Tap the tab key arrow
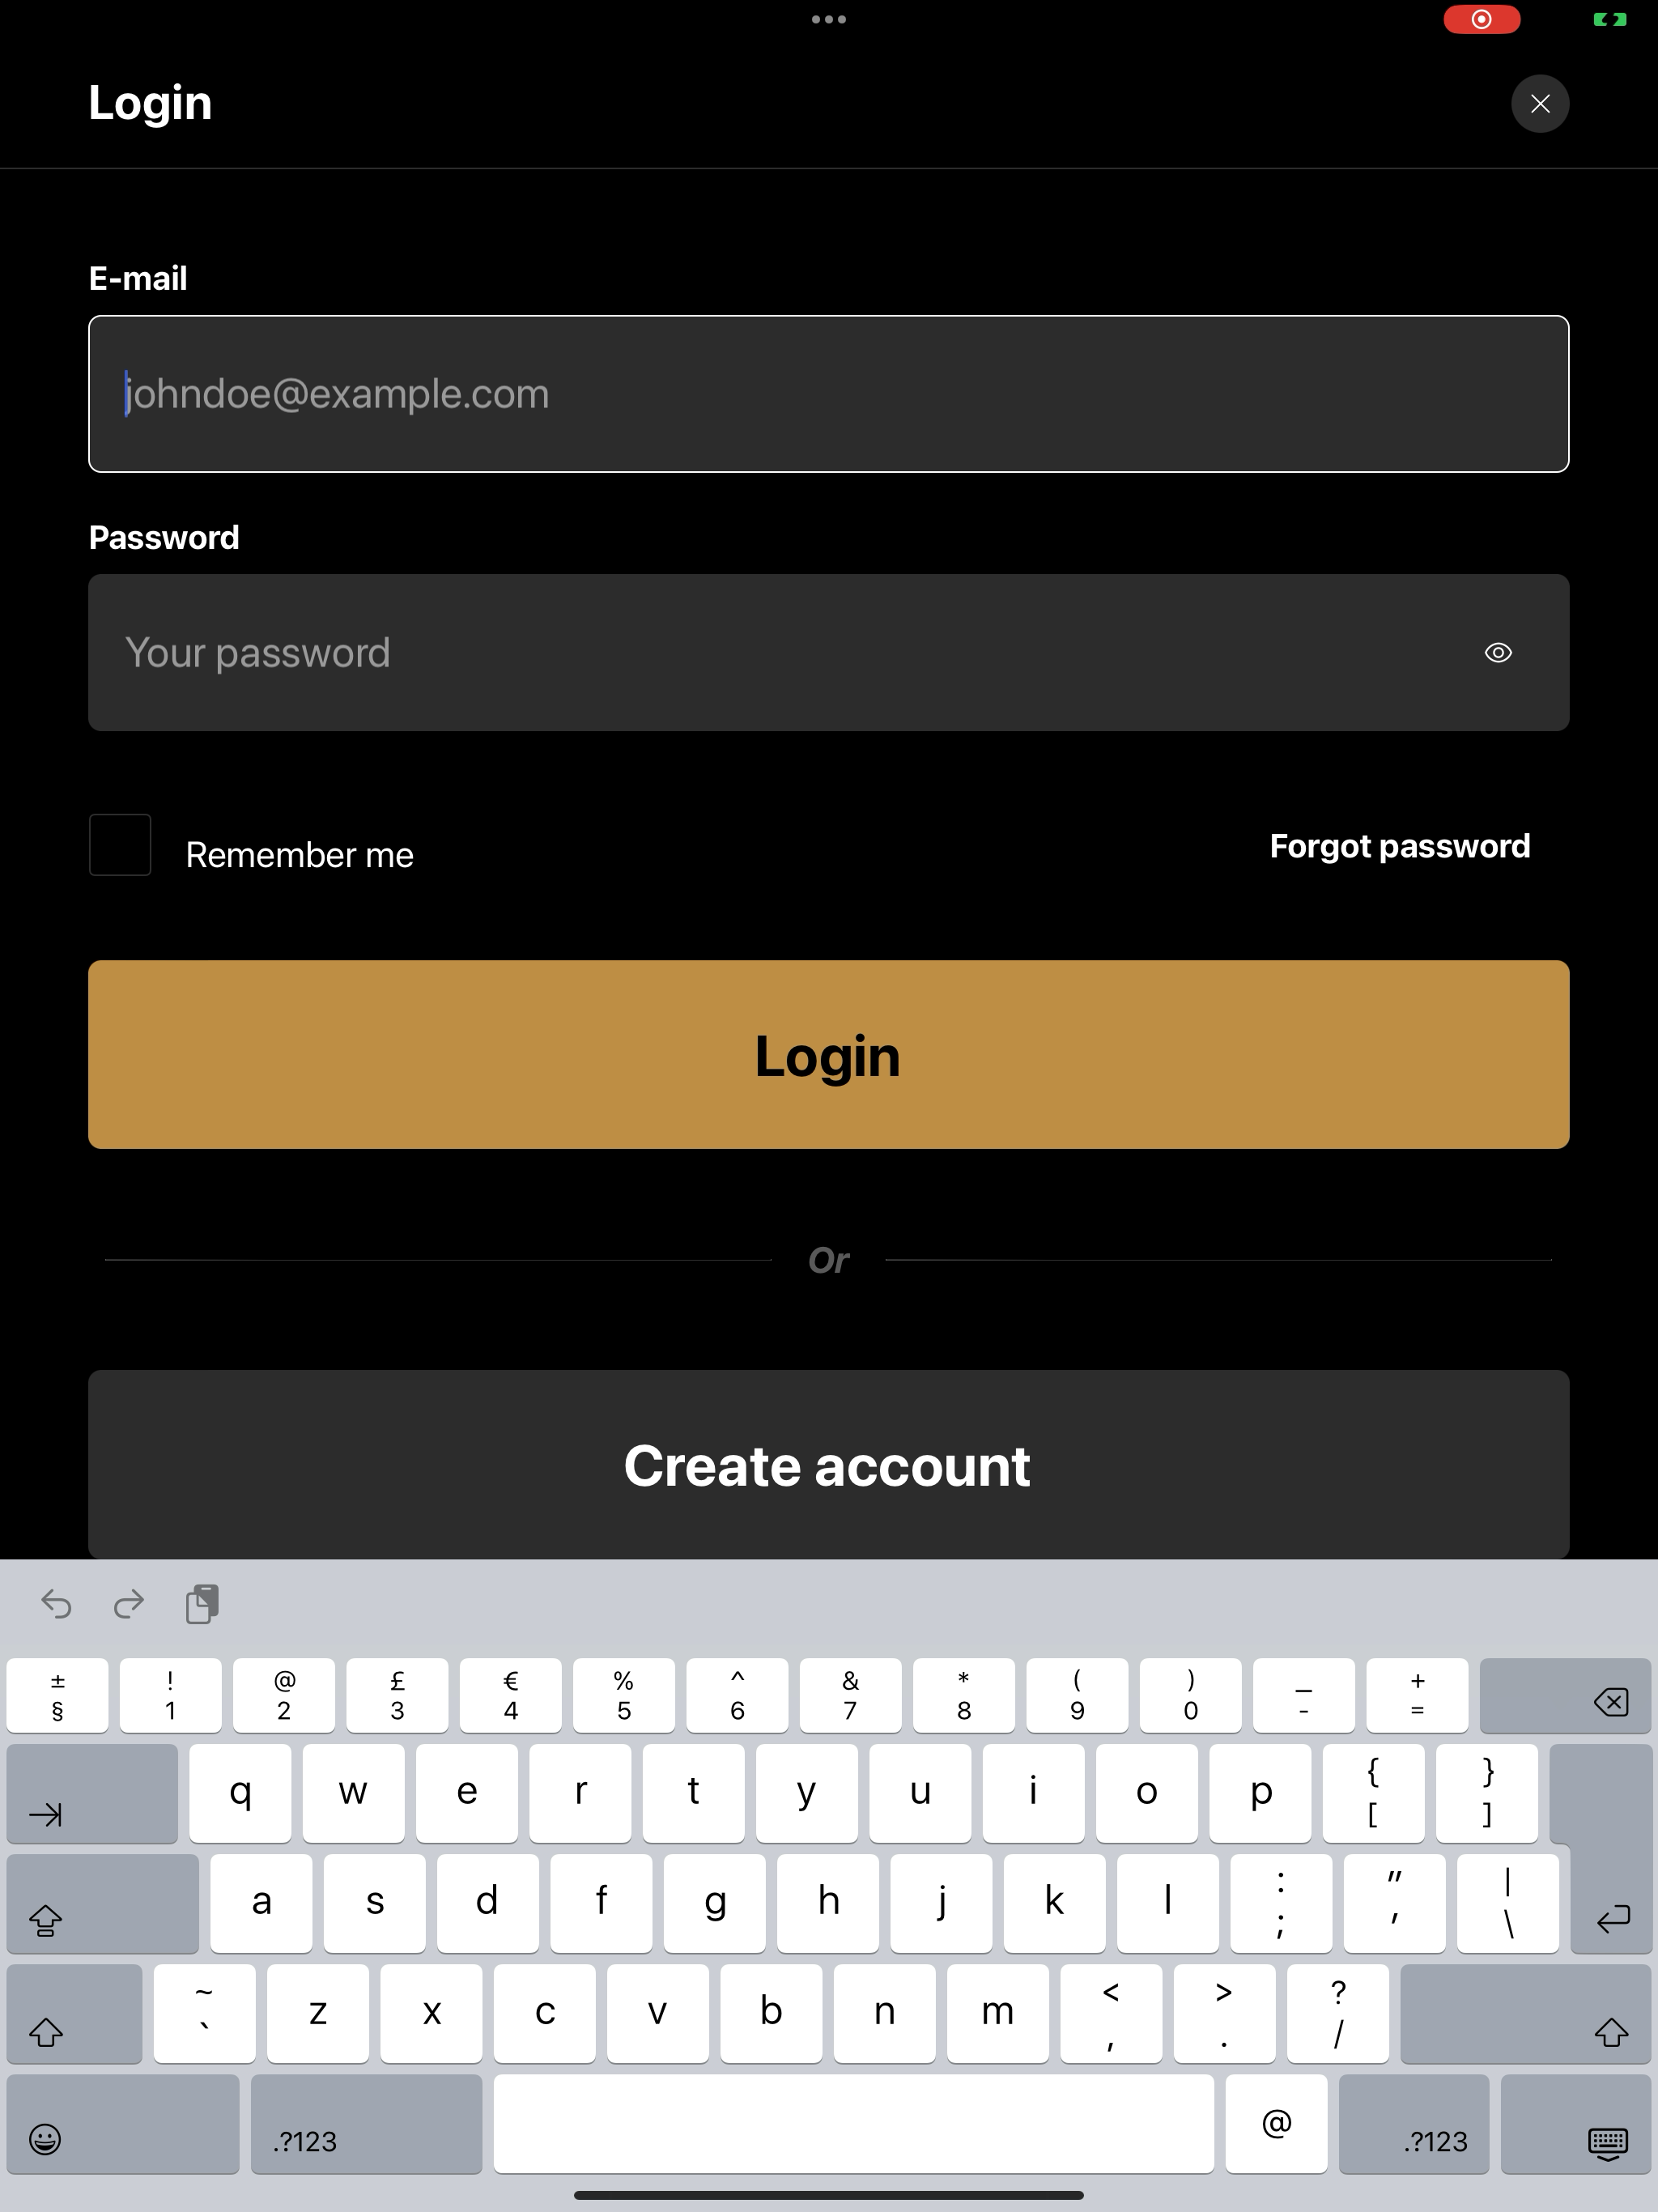 coord(92,1794)
